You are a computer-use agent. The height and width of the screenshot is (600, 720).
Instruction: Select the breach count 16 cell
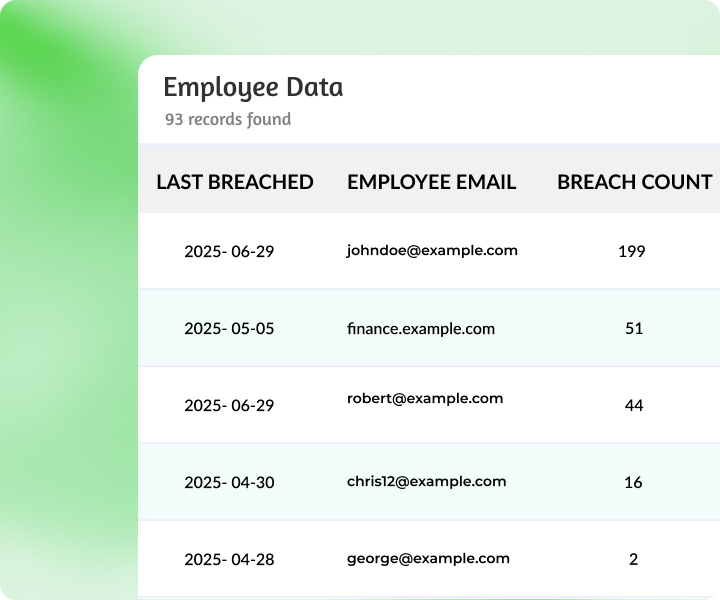click(633, 482)
